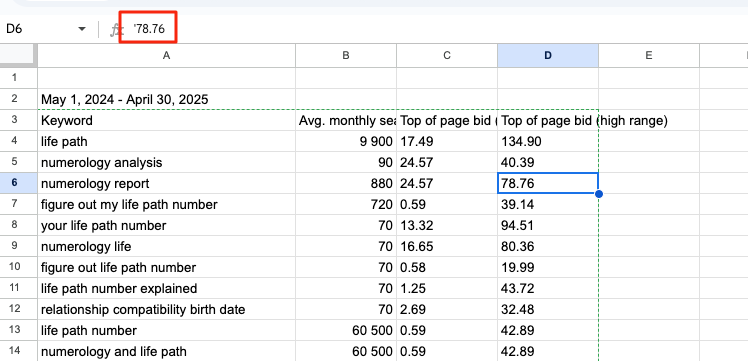
Task: Select row 5 header
Action: (x=19, y=162)
